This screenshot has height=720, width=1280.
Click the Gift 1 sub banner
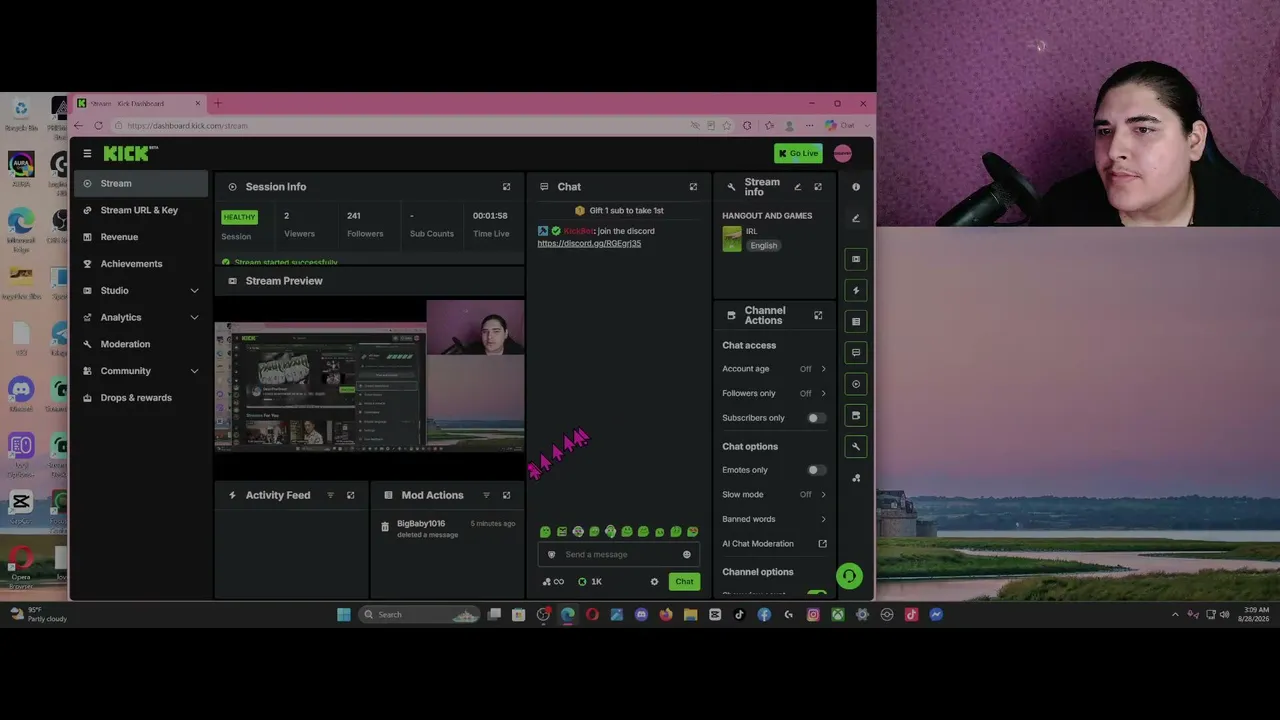pos(619,210)
